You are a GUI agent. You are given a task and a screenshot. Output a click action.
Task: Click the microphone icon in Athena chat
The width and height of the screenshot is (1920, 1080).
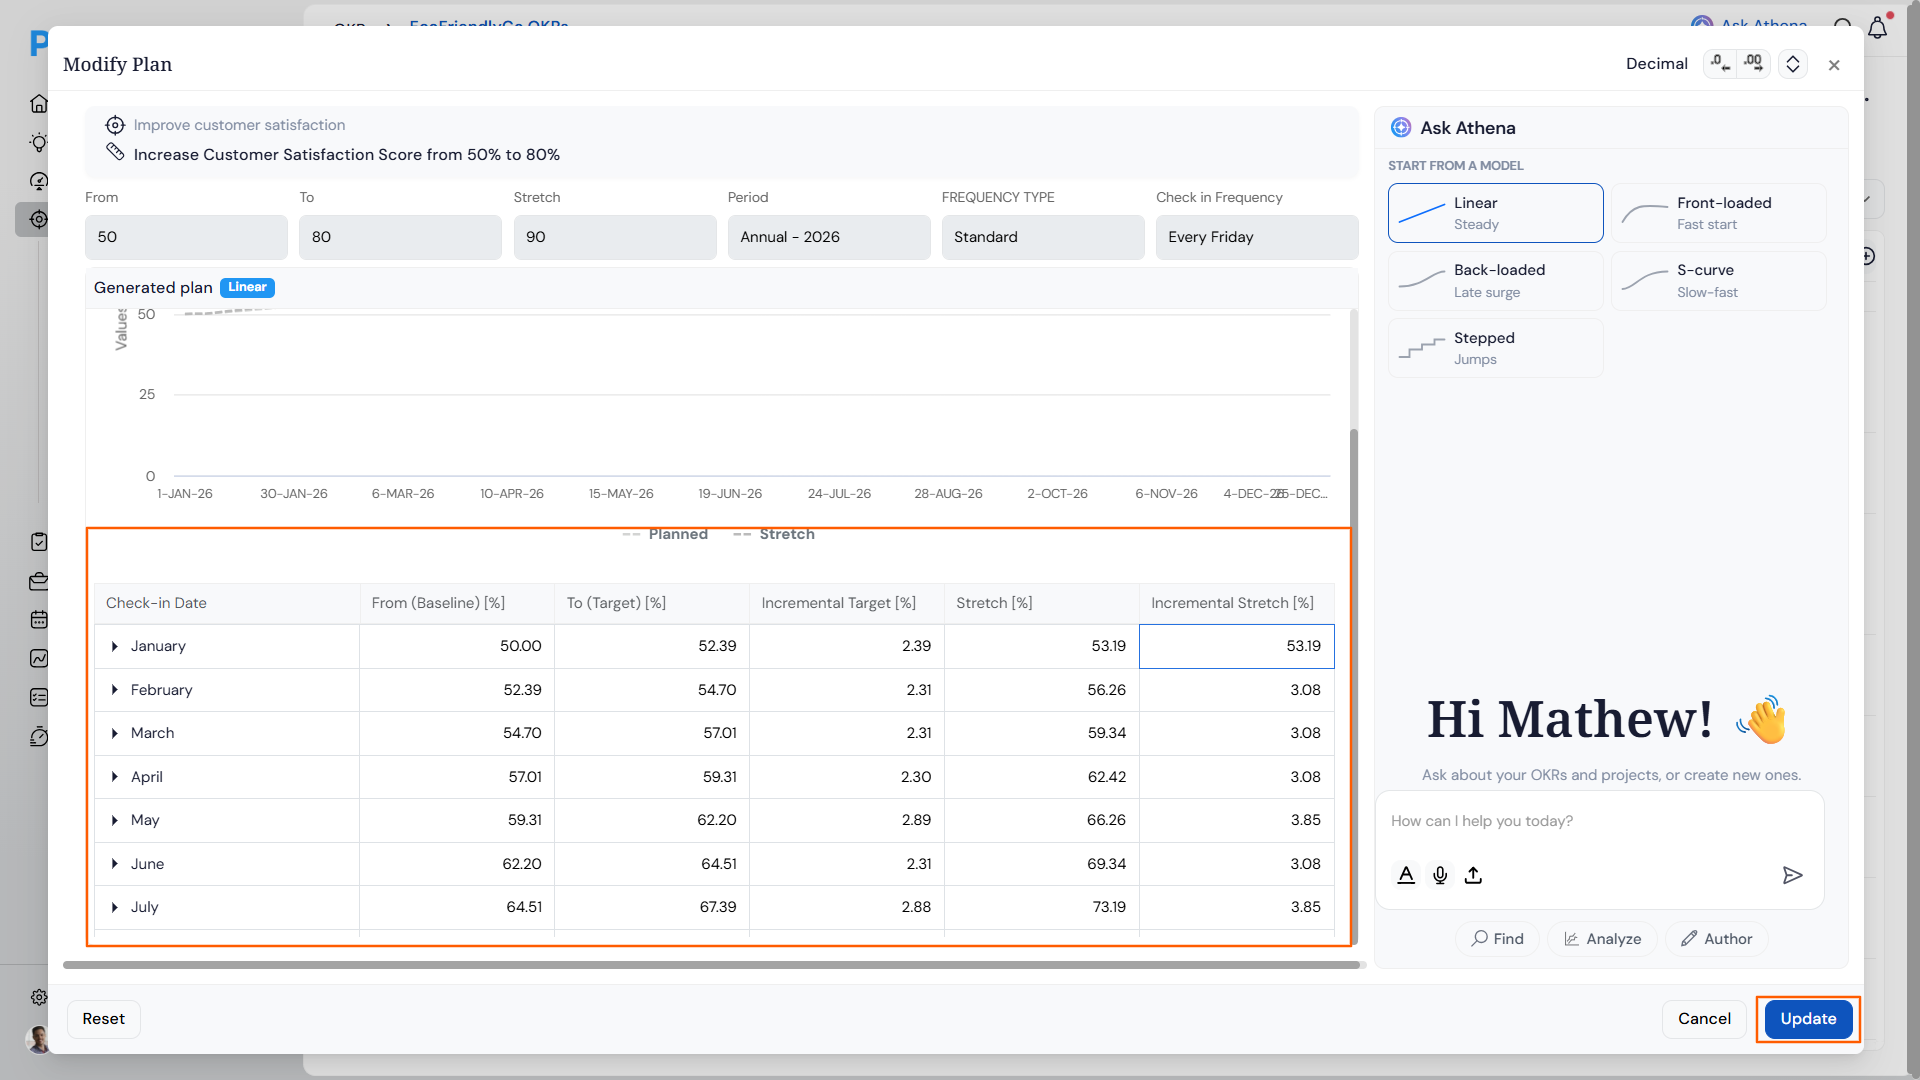1440,875
